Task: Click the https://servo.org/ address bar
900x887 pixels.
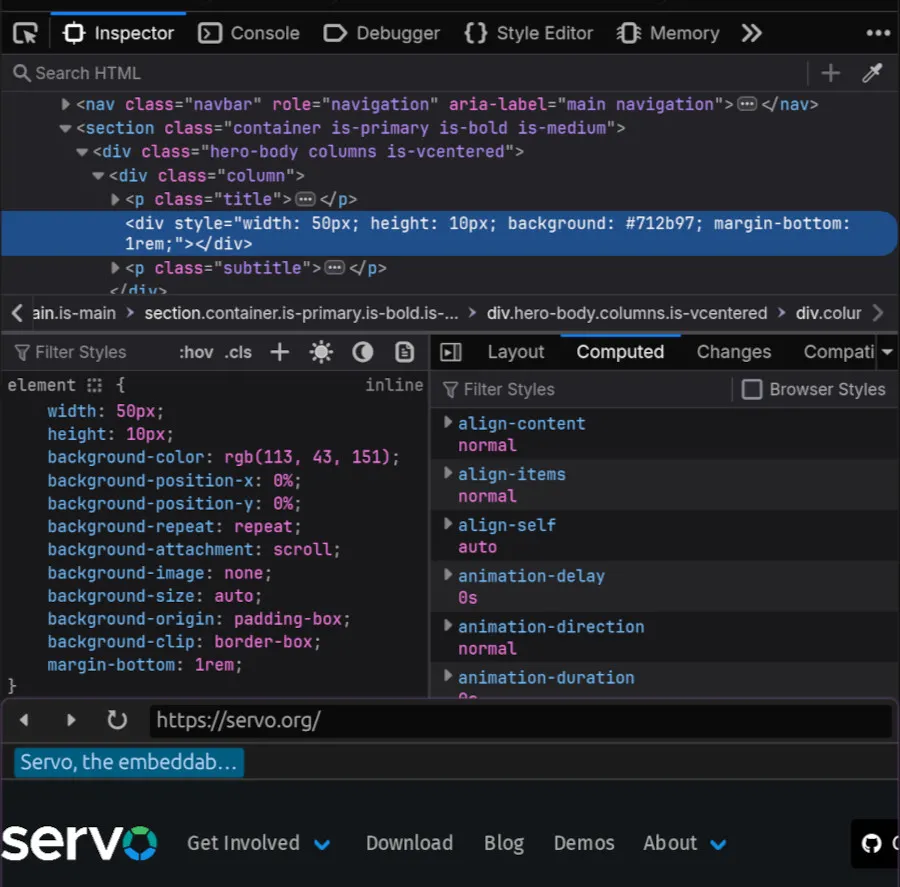Action: click(x=521, y=721)
